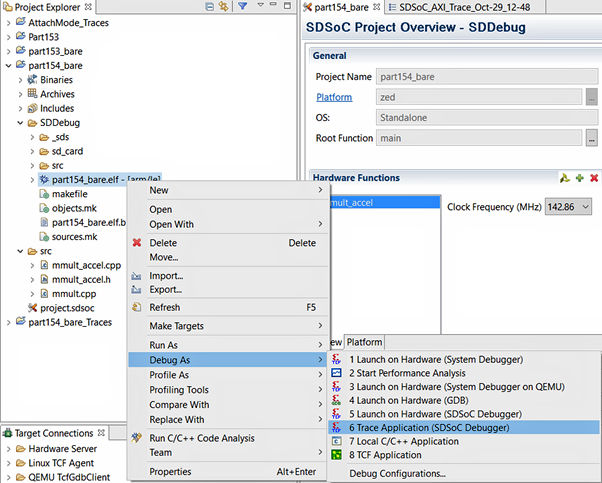Click red X to remove hardware function
The height and width of the screenshot is (483, 602).
coord(594,178)
